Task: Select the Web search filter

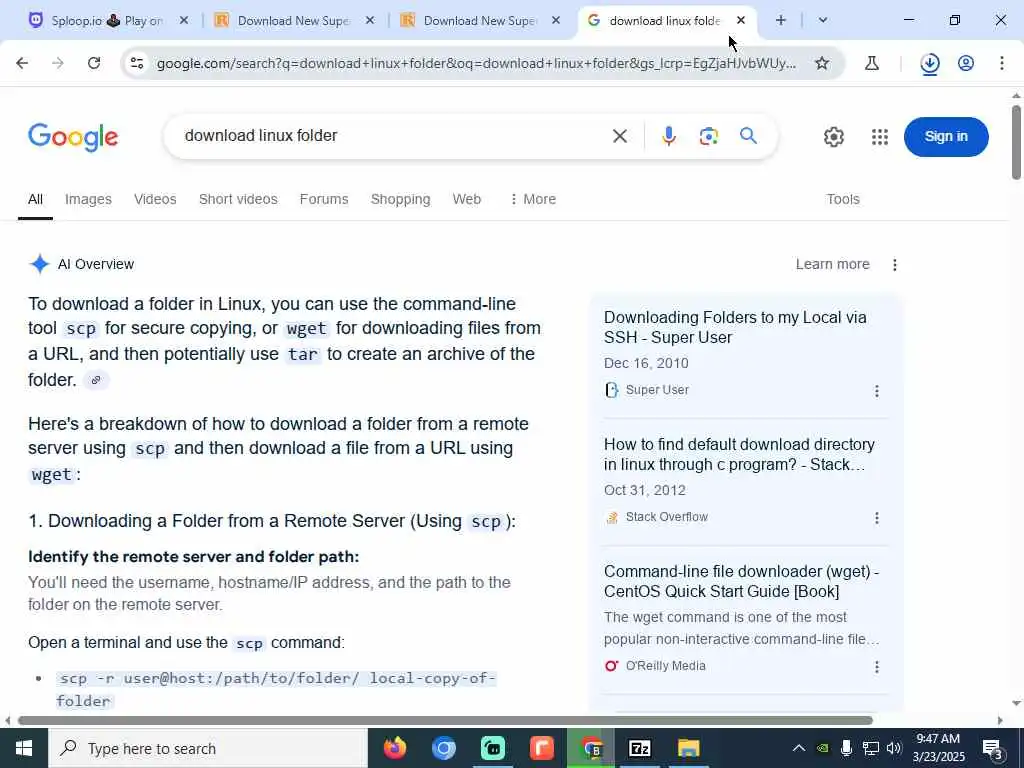Action: (x=466, y=199)
